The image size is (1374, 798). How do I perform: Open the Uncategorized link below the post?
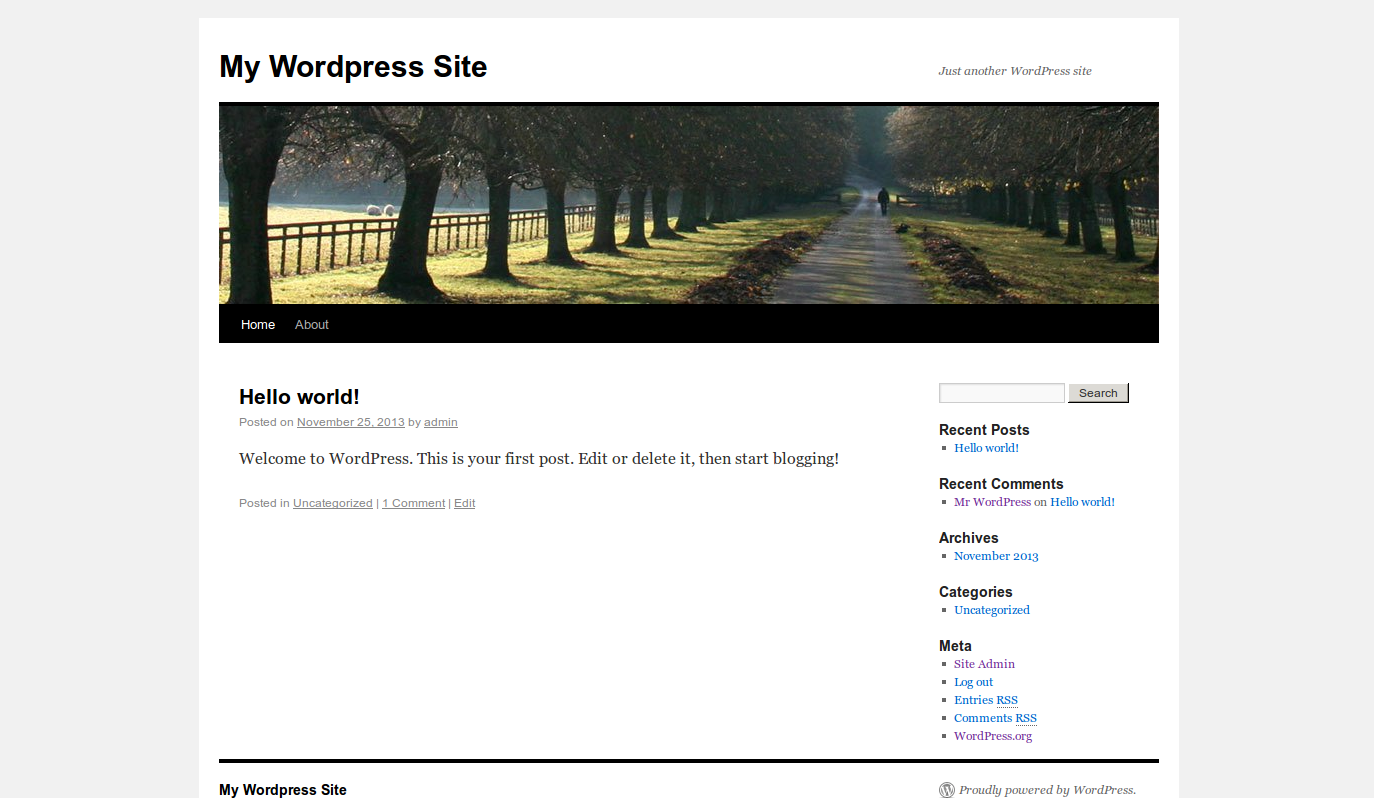coord(332,503)
